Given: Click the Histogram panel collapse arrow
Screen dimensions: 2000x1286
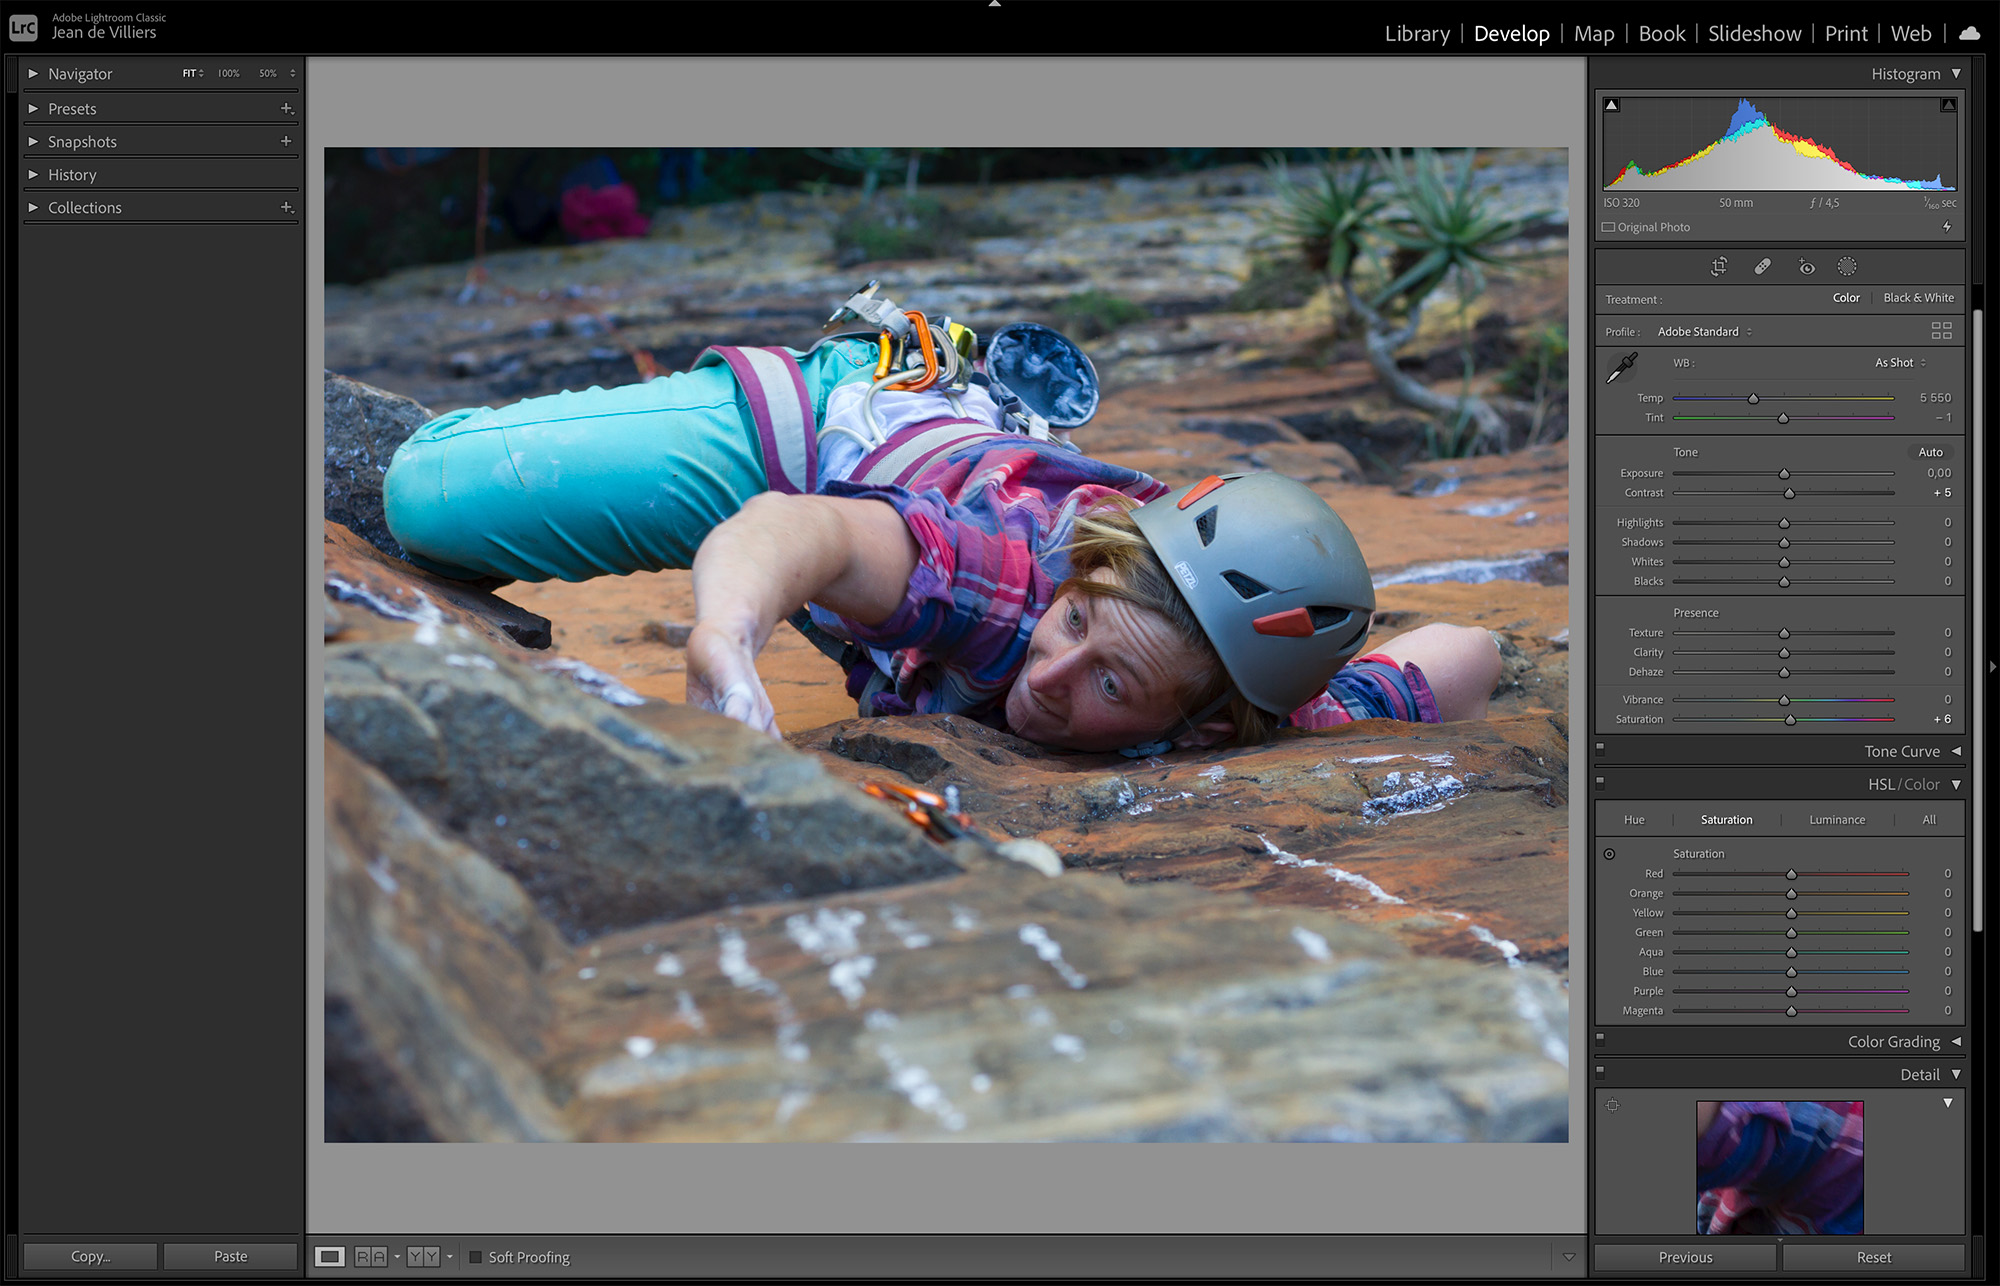Looking at the screenshot, I should point(1953,74).
